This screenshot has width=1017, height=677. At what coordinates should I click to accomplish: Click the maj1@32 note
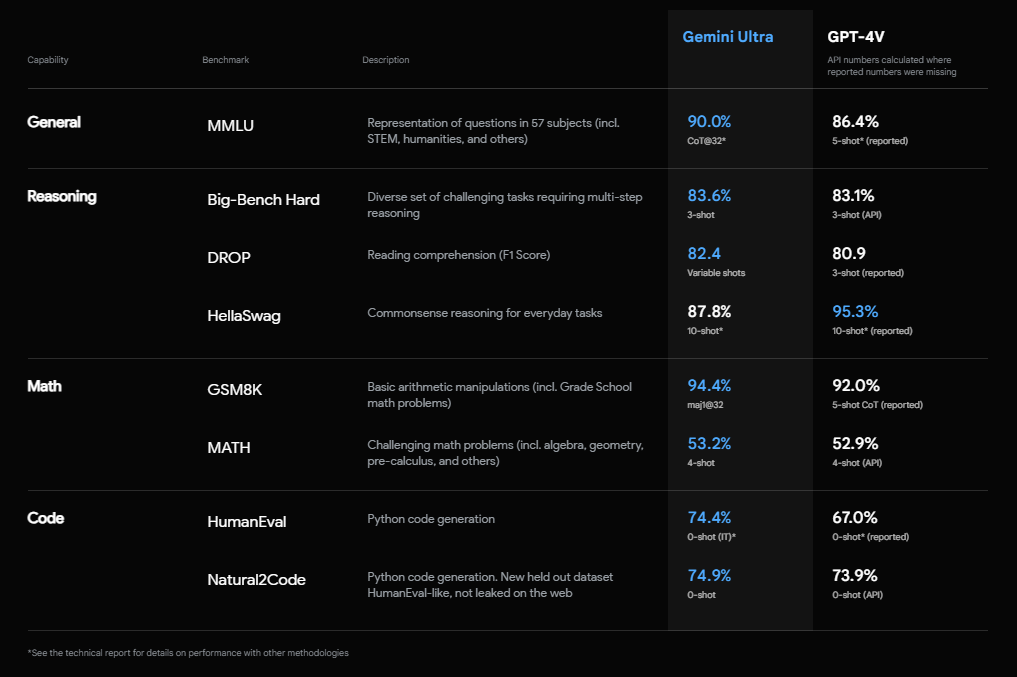click(705, 405)
